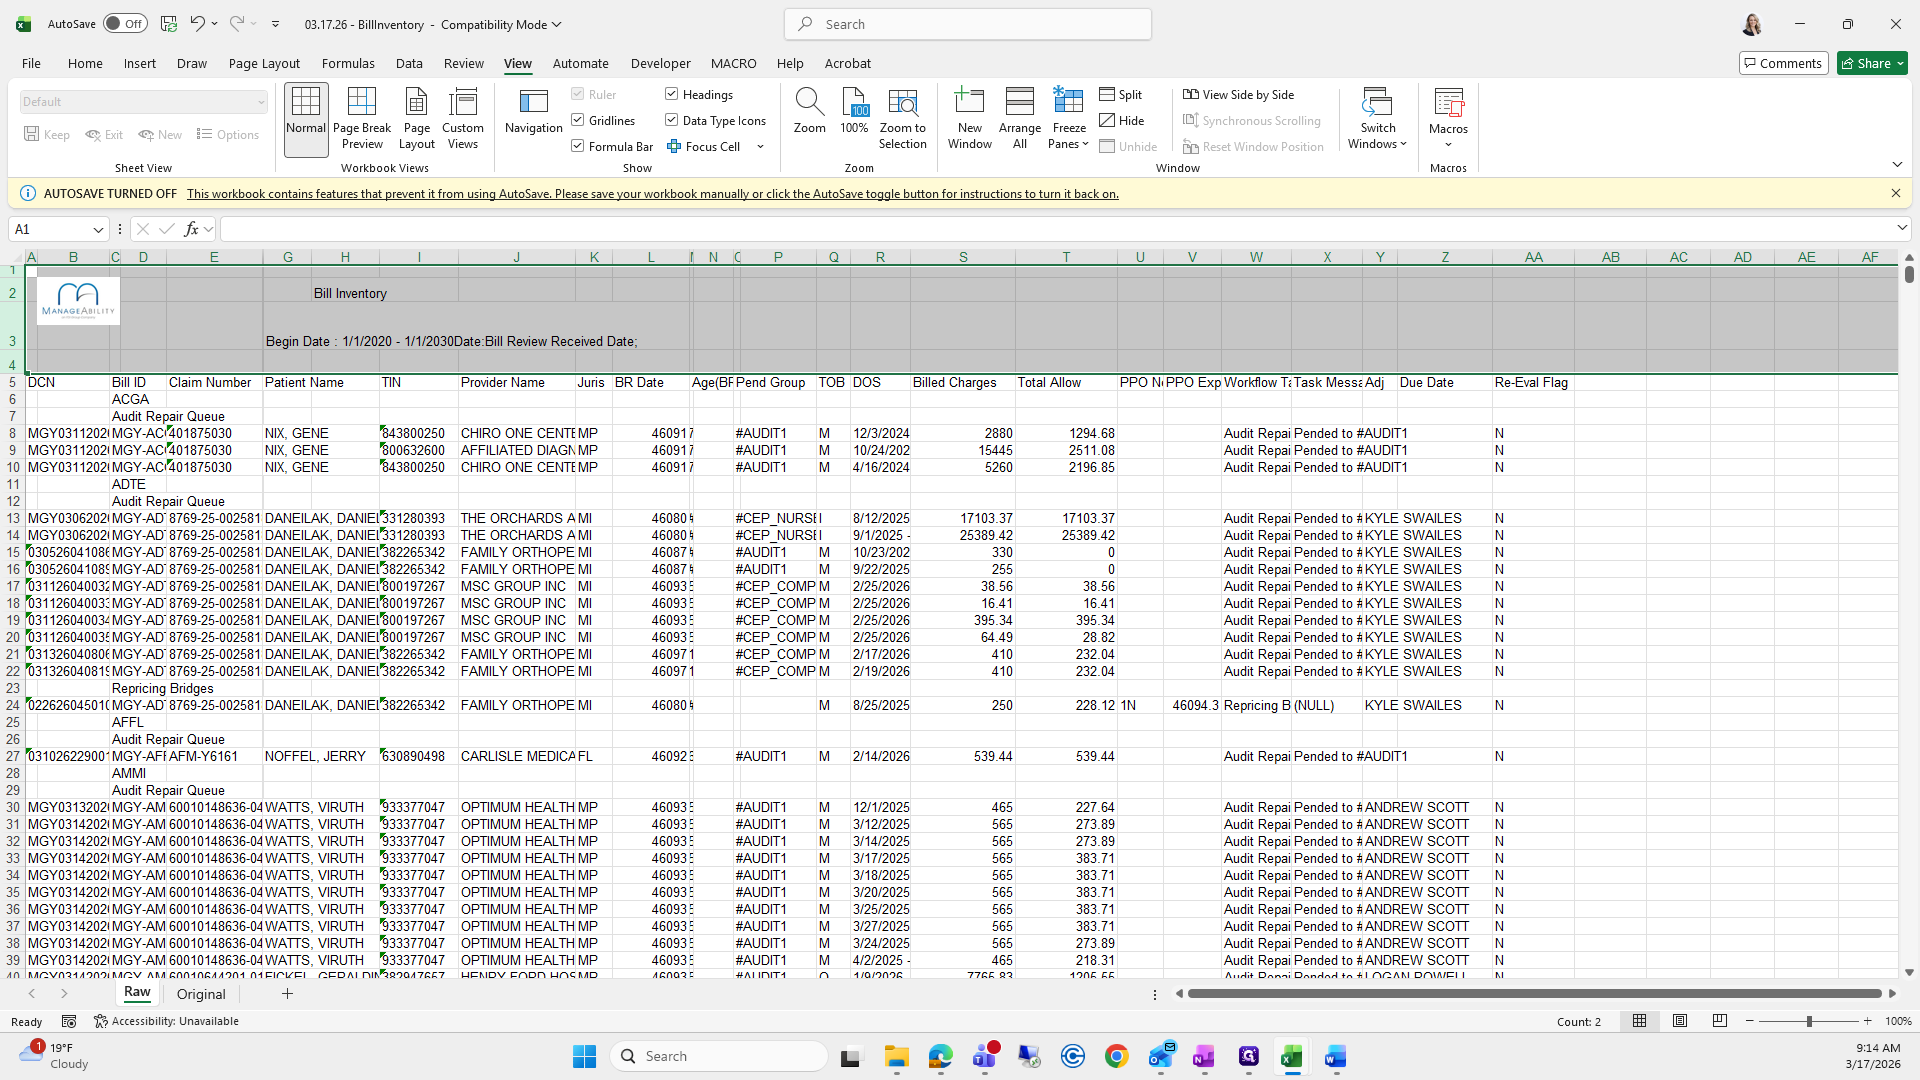Open the Formulas ribbon tab

348,63
